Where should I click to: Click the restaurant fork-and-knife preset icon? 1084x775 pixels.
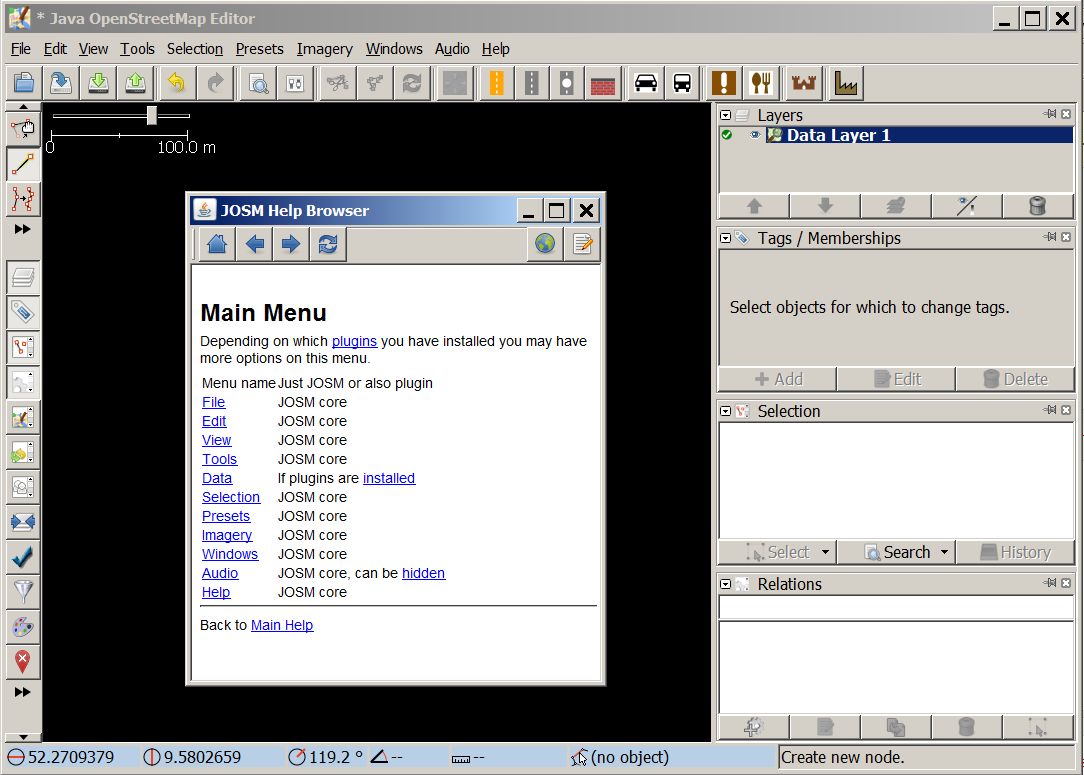(762, 84)
